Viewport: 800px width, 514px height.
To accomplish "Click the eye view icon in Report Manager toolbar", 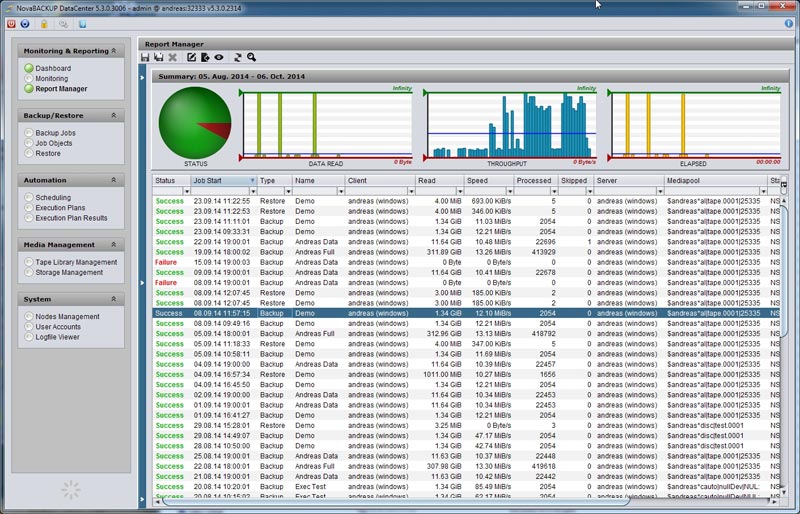I will [x=219, y=57].
